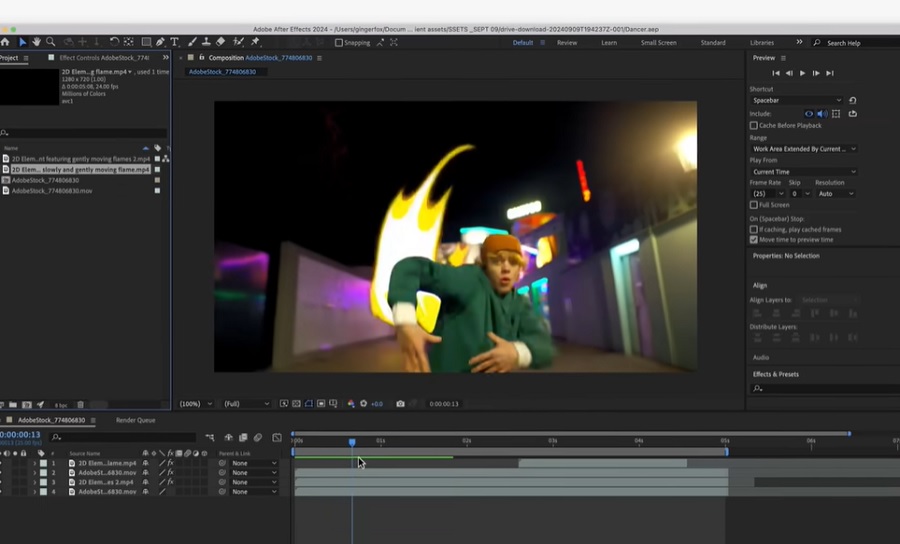Open the Resolution Auto dropdown
This screenshot has height=544, width=900.
pyautogui.click(x=836, y=194)
